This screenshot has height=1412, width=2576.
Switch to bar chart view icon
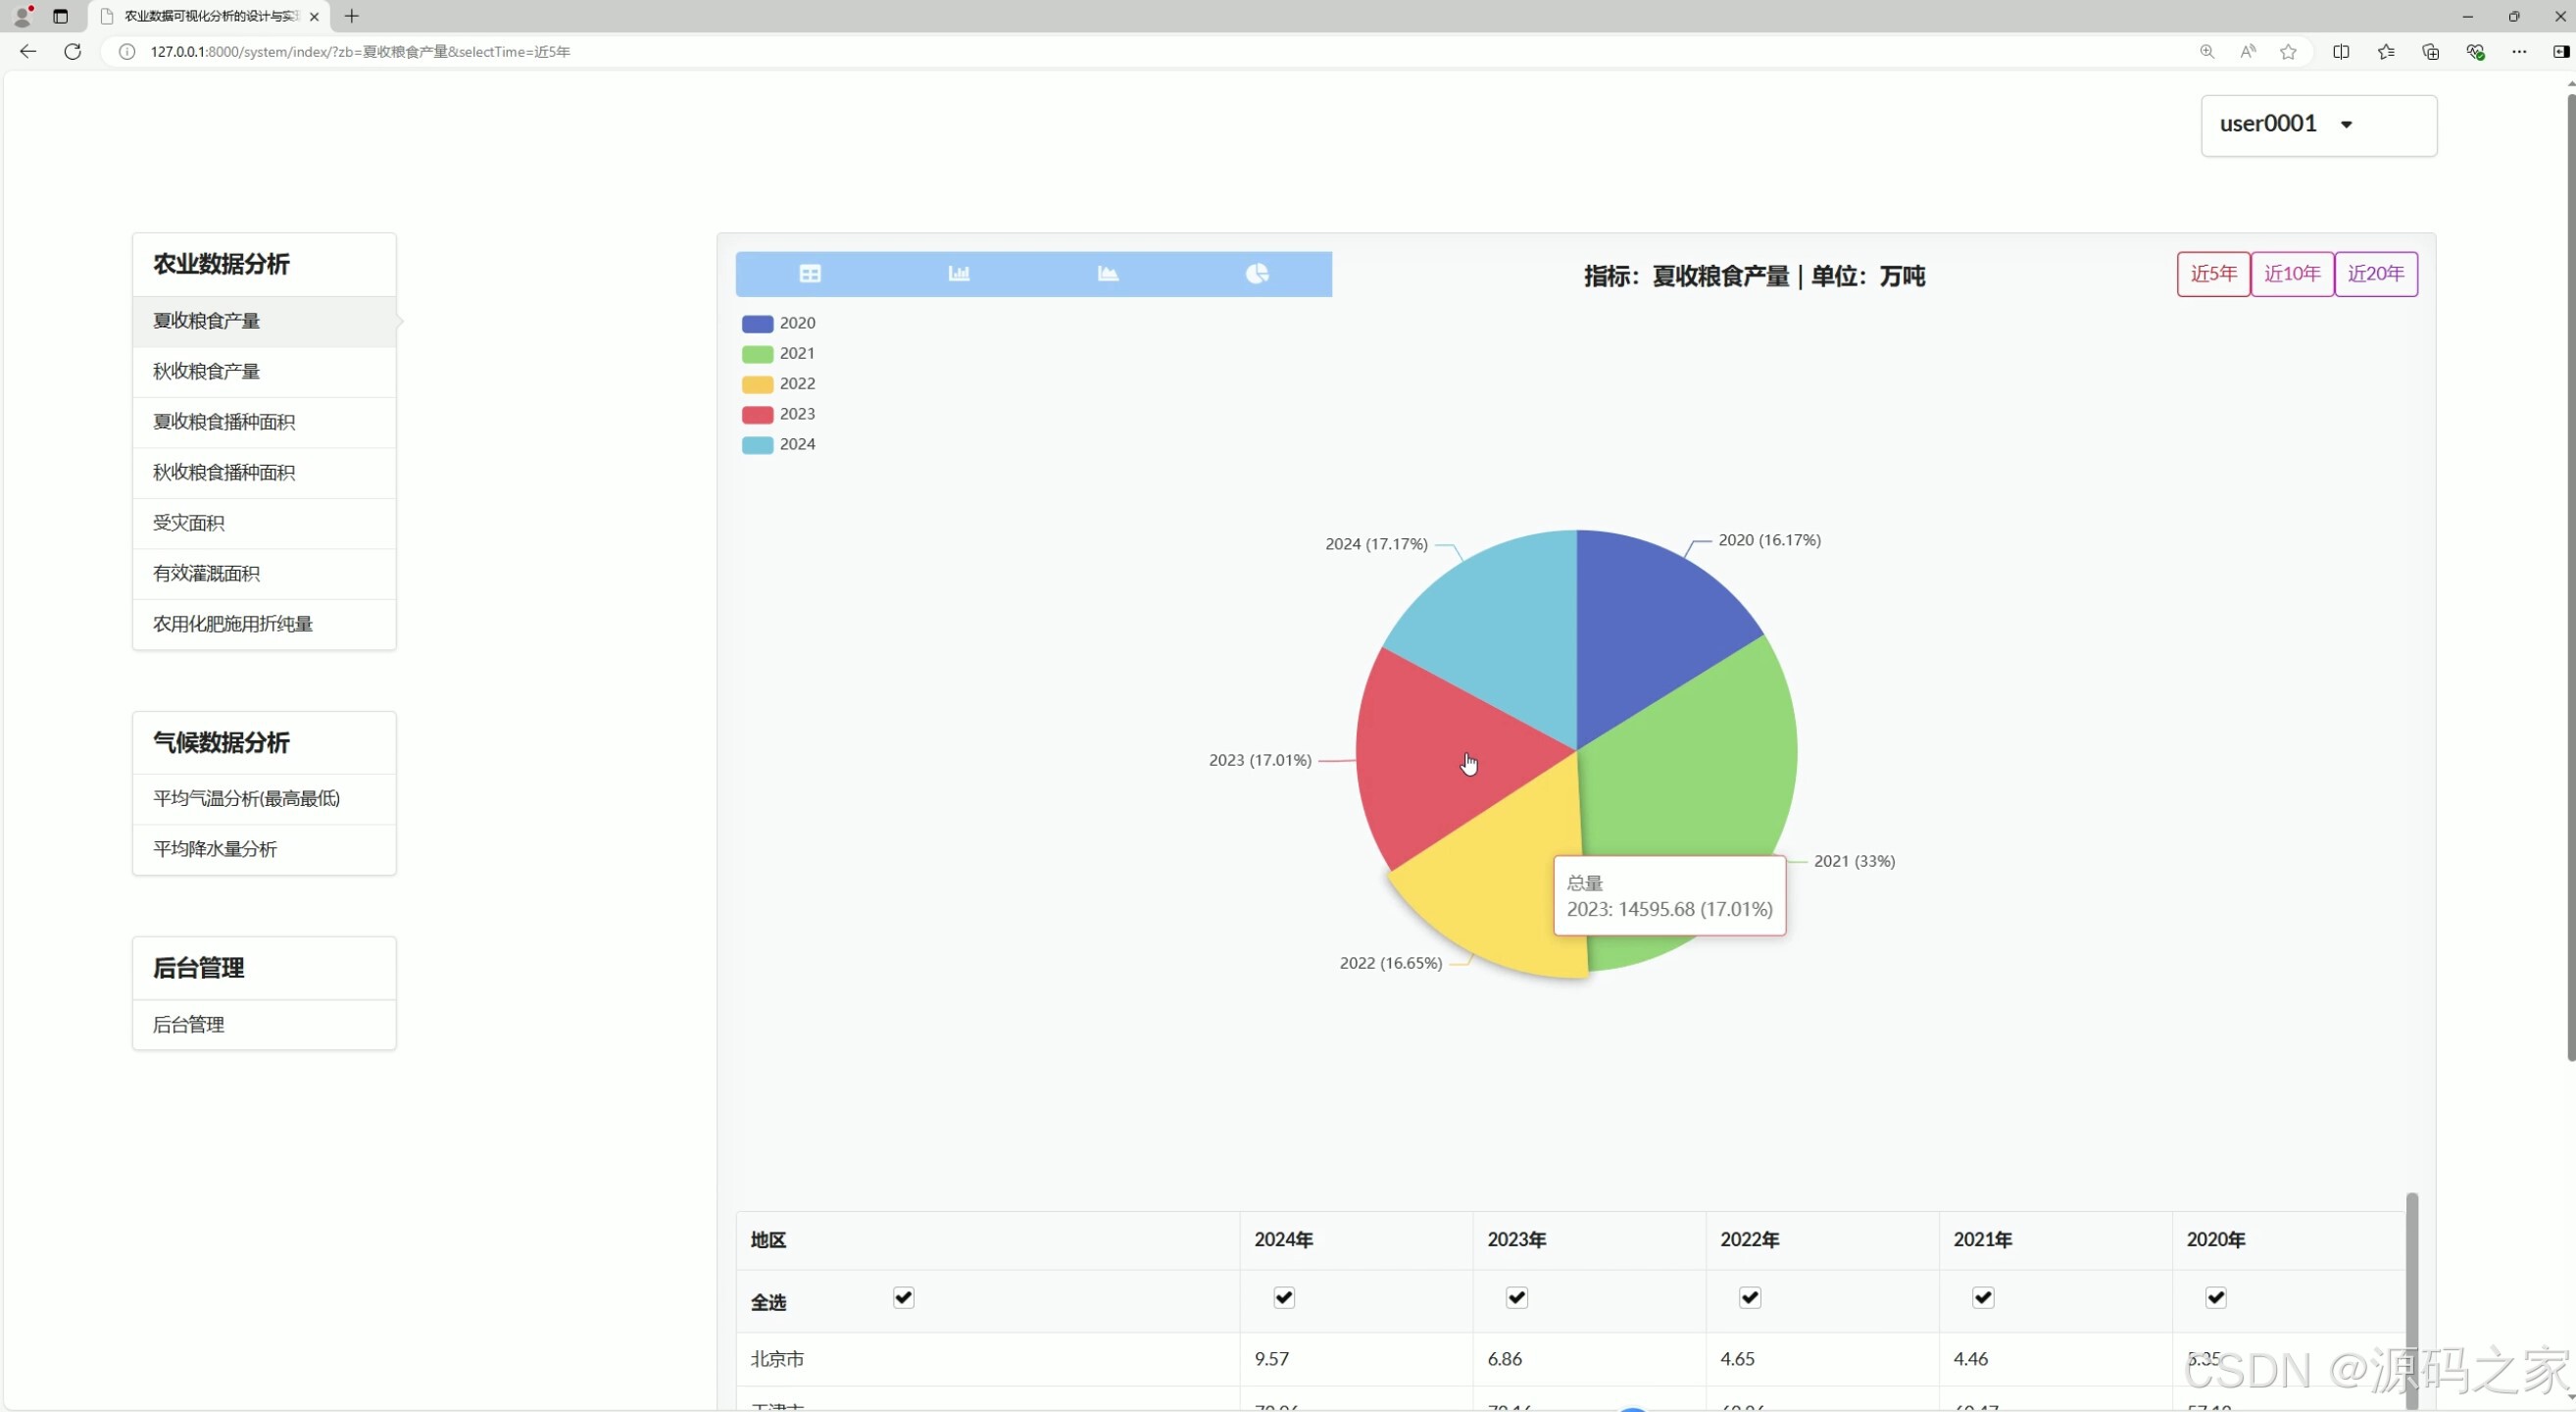click(x=959, y=274)
